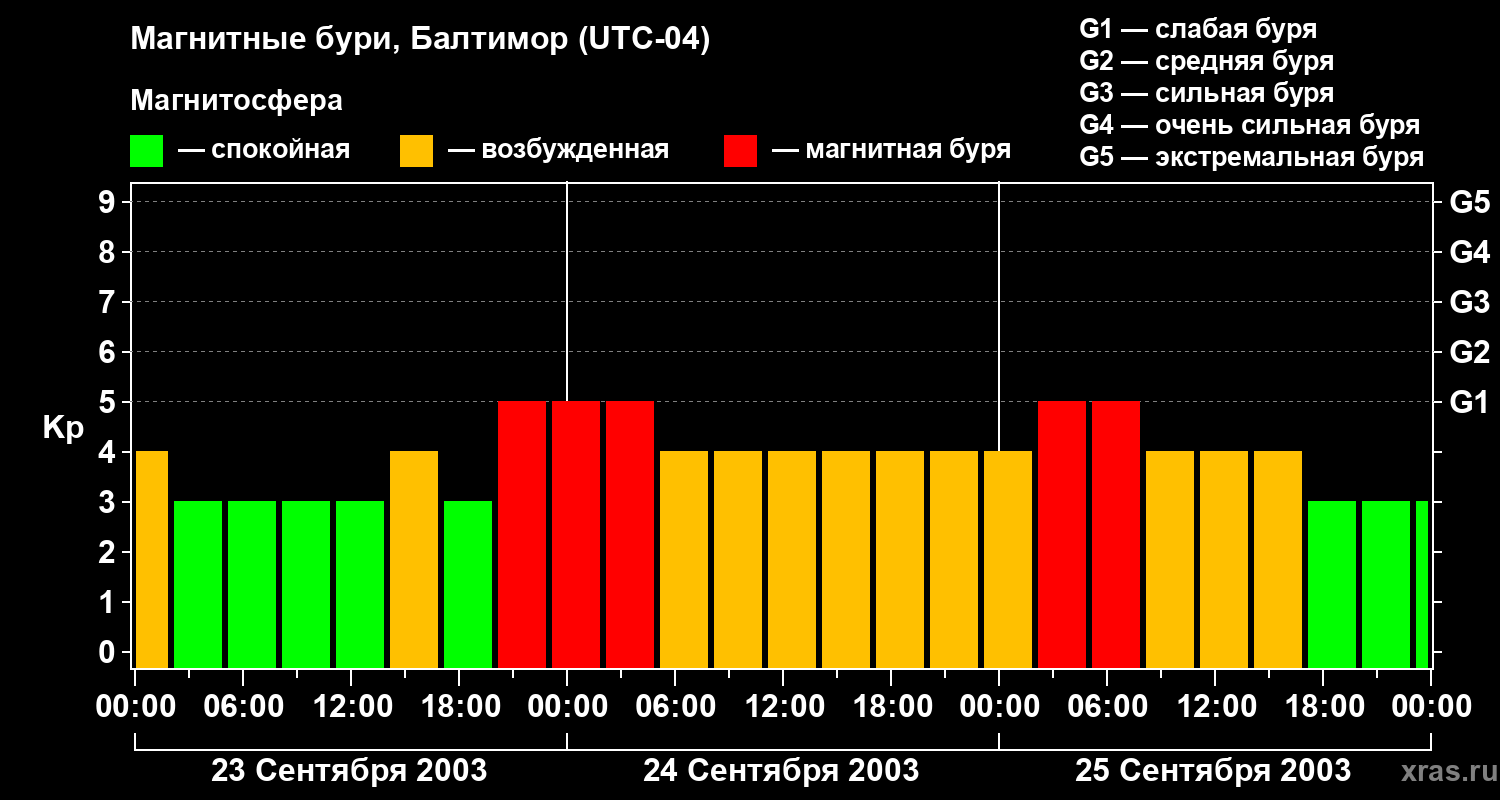Select the "24 Сентября 2003" date label

781,771
